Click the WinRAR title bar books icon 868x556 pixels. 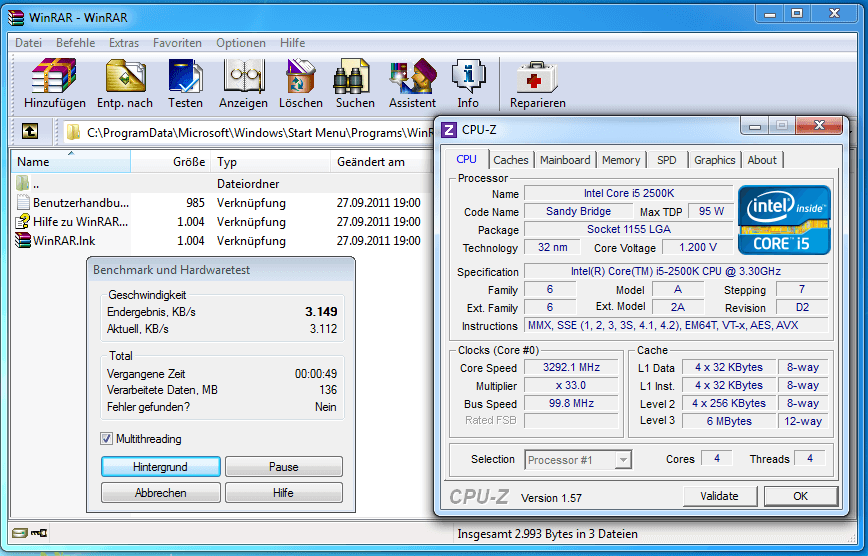[16, 17]
